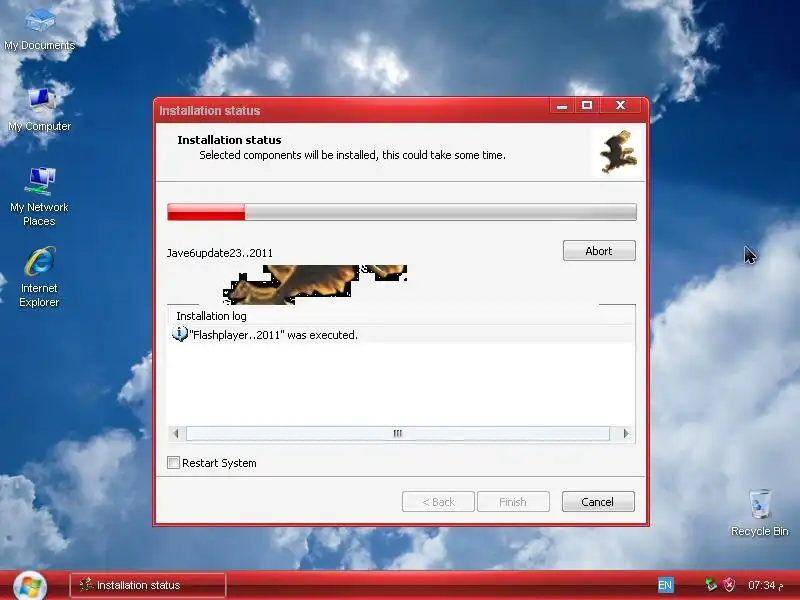800x600 pixels.
Task: Click the green network tray icon
Action: 711,585
